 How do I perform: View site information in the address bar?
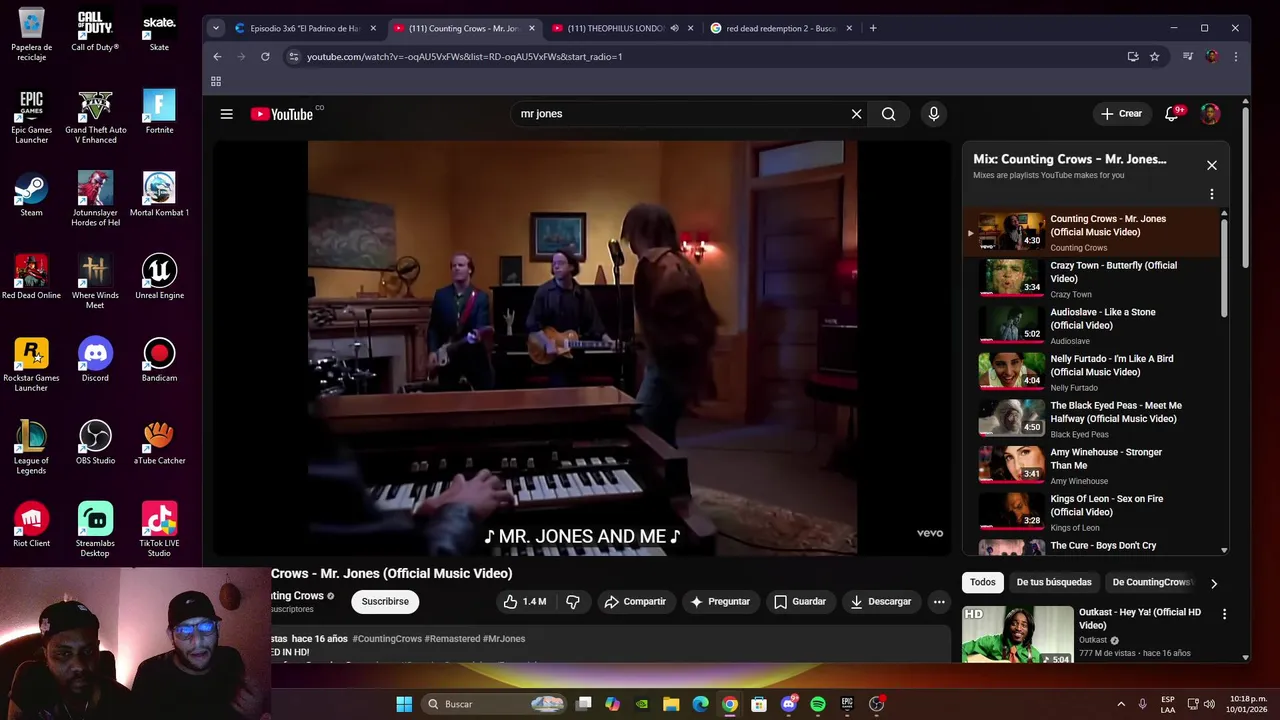[293, 57]
